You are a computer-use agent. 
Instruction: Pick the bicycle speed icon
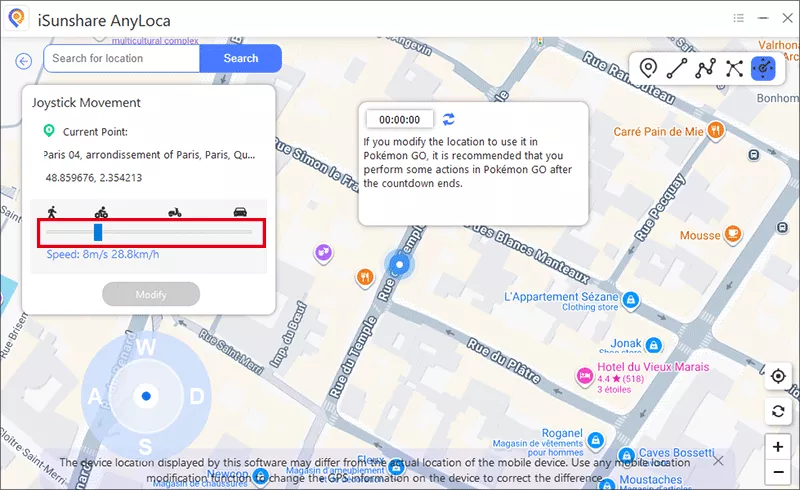[x=101, y=212]
